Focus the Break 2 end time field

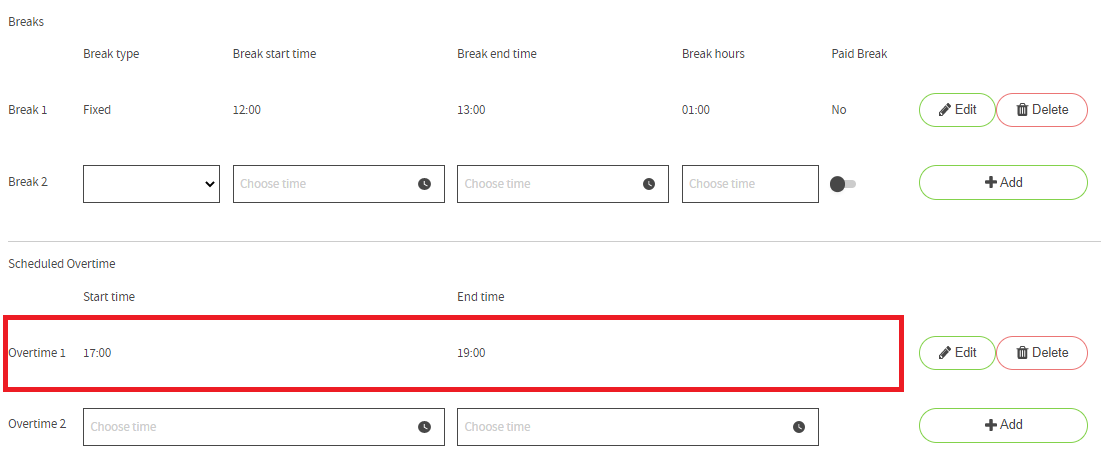coord(563,184)
